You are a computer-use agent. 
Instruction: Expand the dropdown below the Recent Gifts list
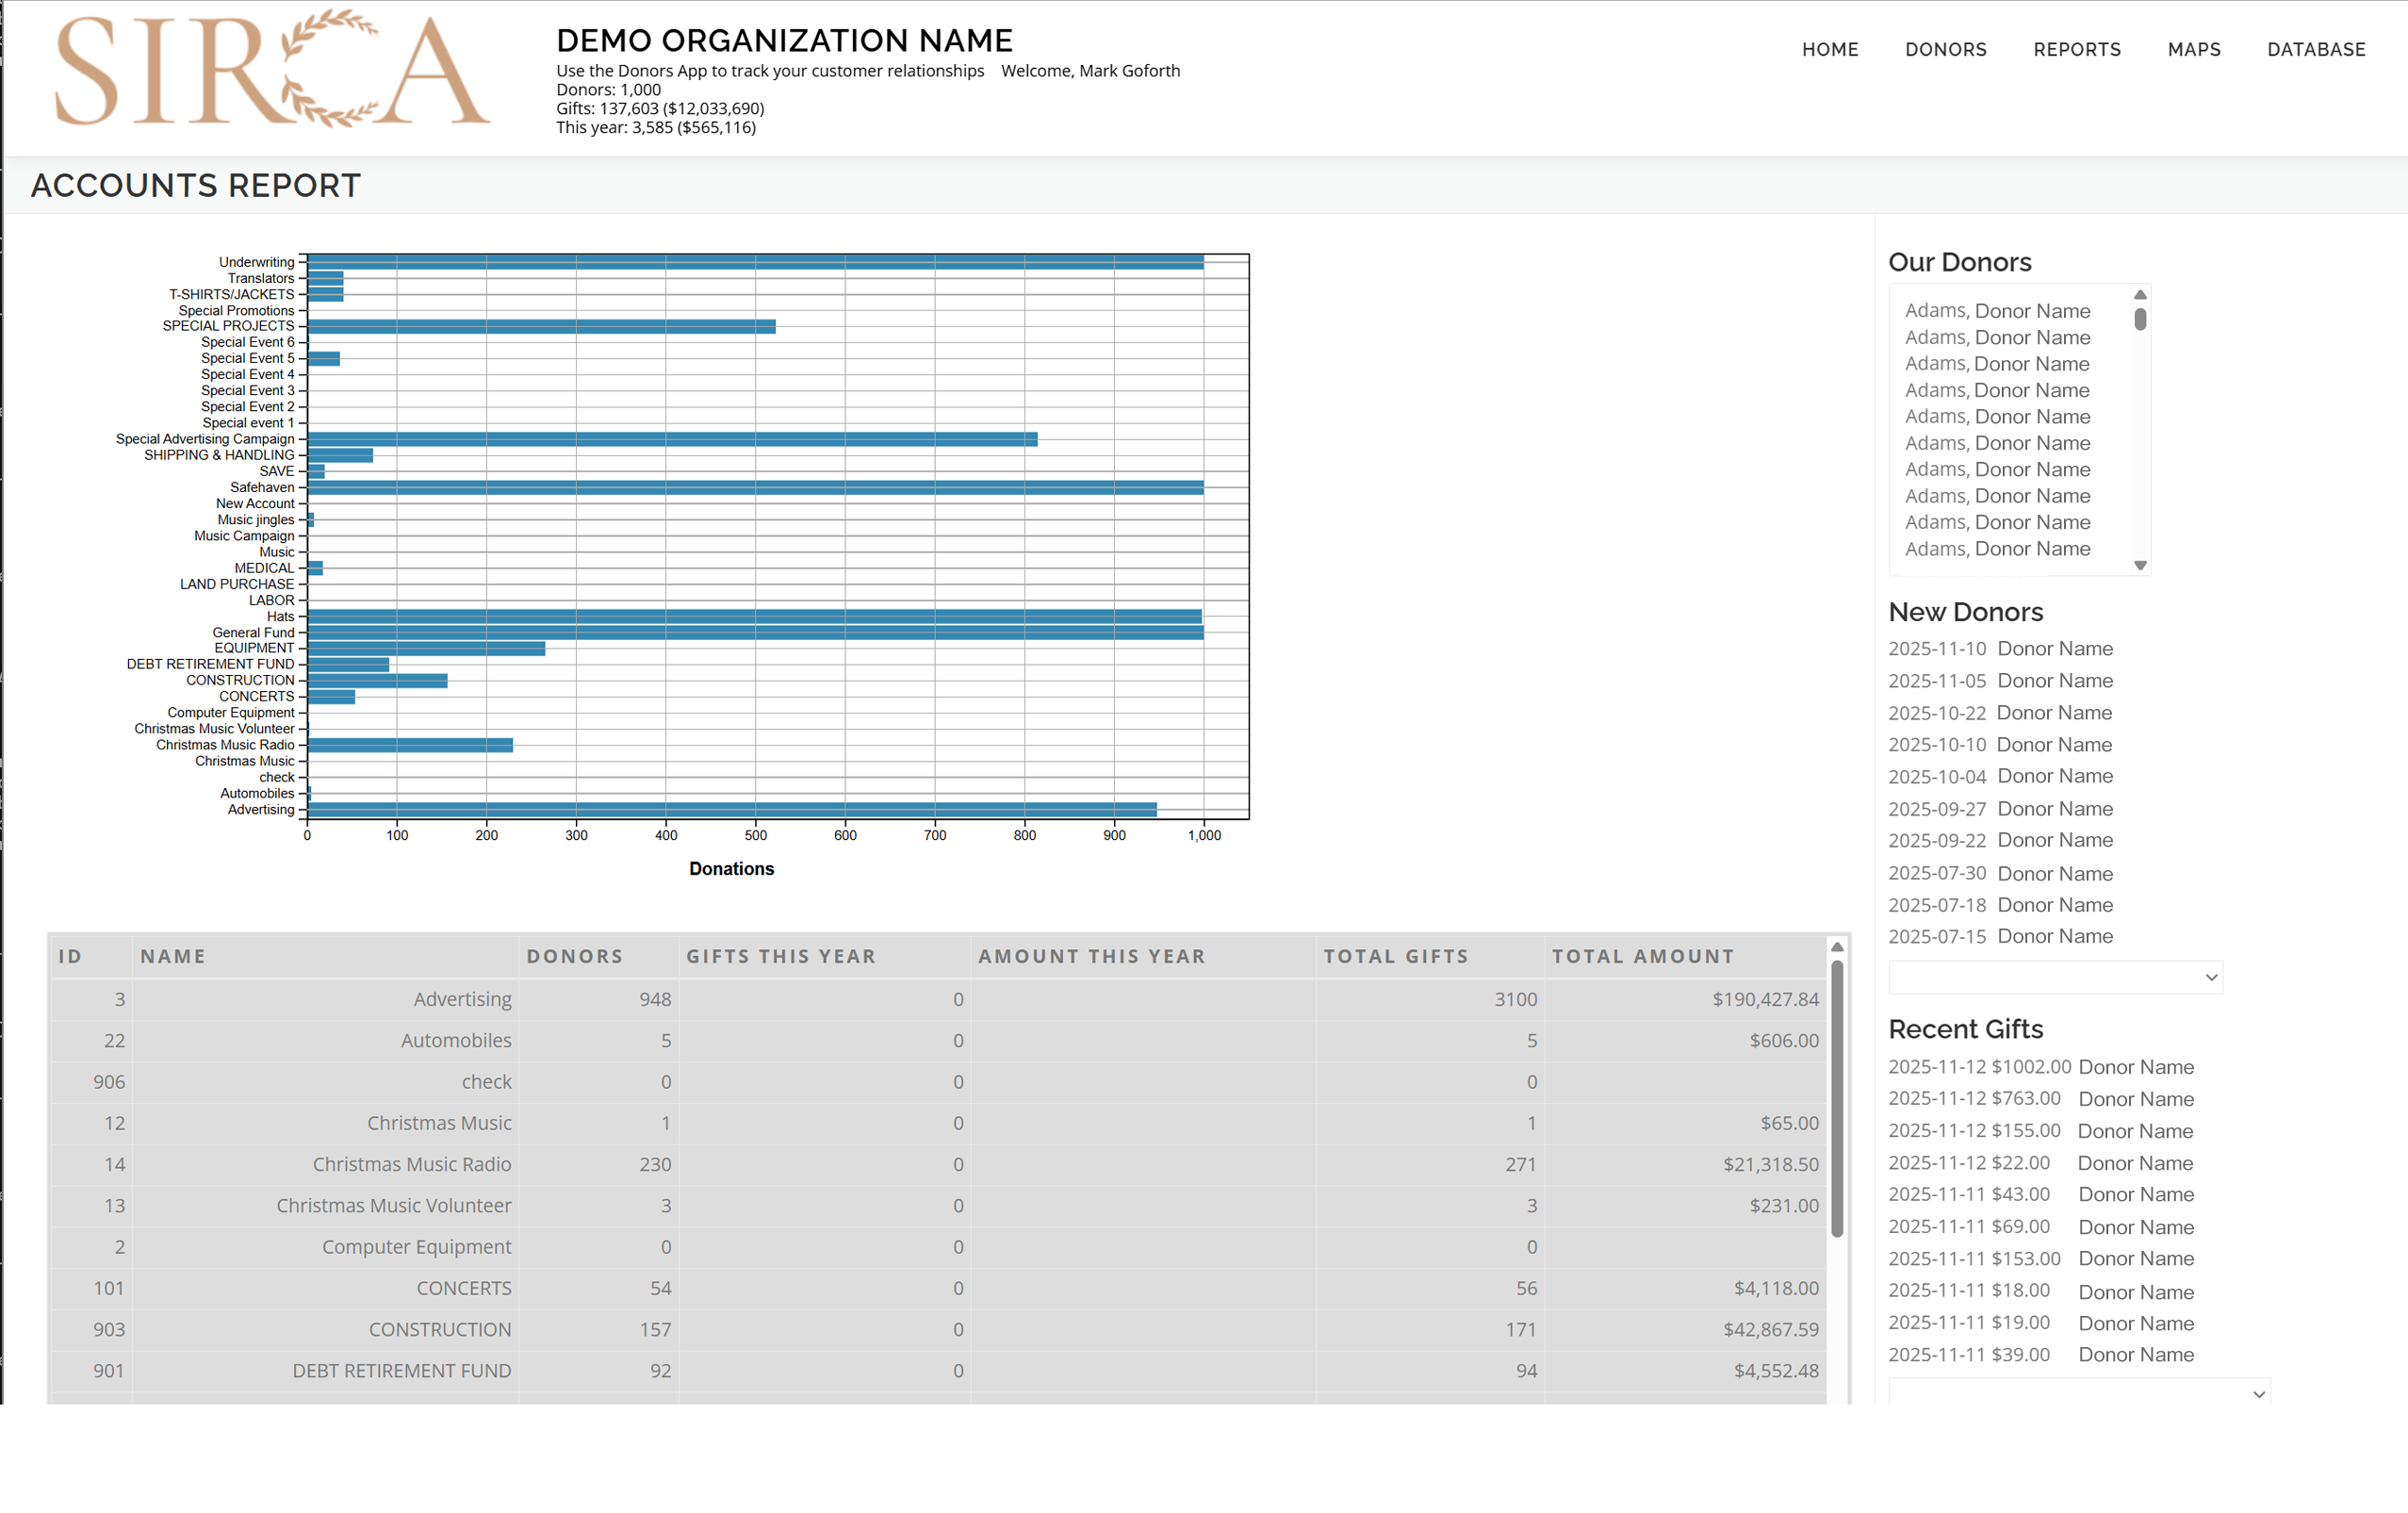pyautogui.click(x=2078, y=1393)
